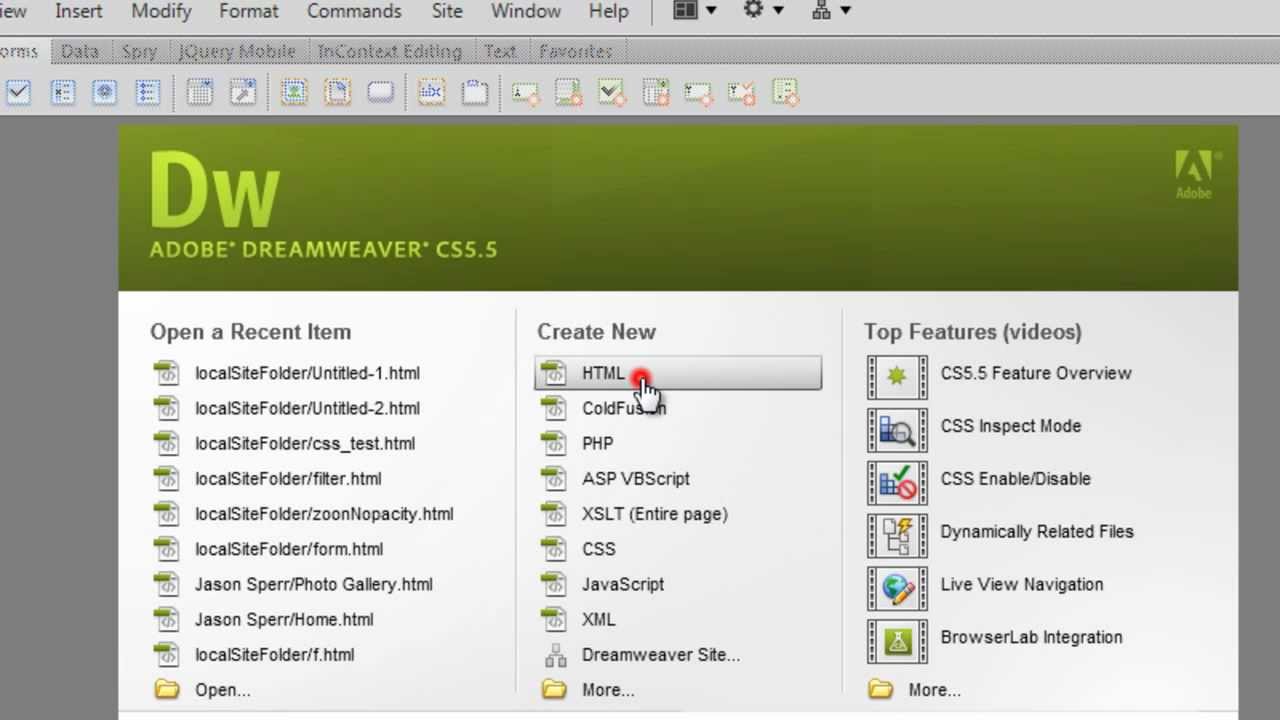Watch CSS Enable/Disable video
This screenshot has width=1280, height=720.
(x=1015, y=479)
